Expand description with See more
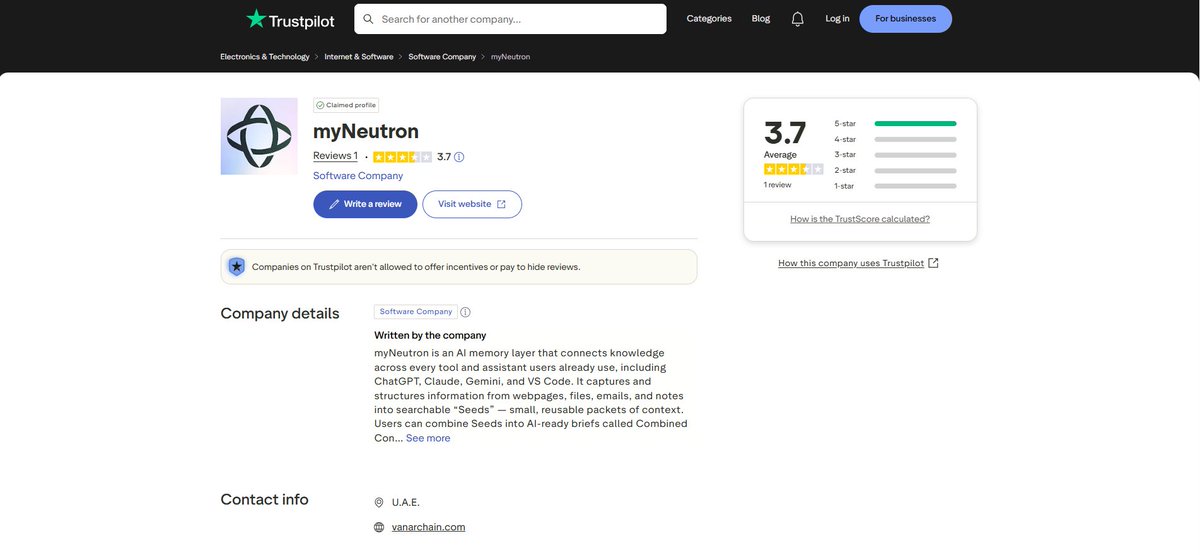Viewport: 1200px width, 555px height. point(428,438)
